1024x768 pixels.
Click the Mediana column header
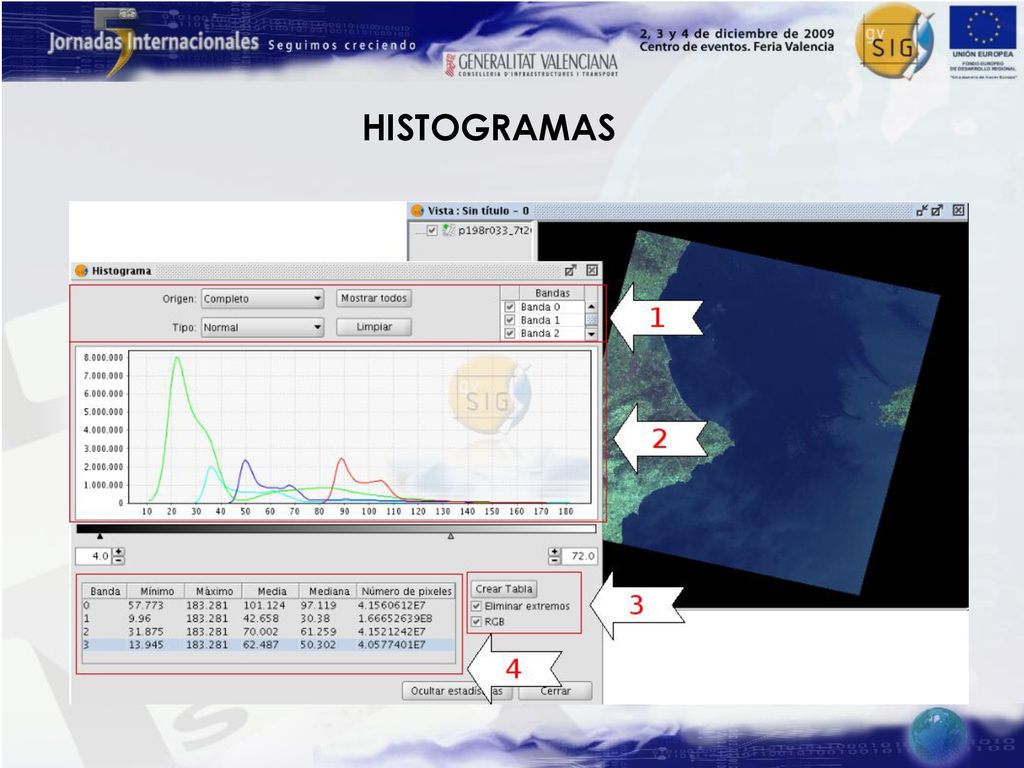pos(329,591)
